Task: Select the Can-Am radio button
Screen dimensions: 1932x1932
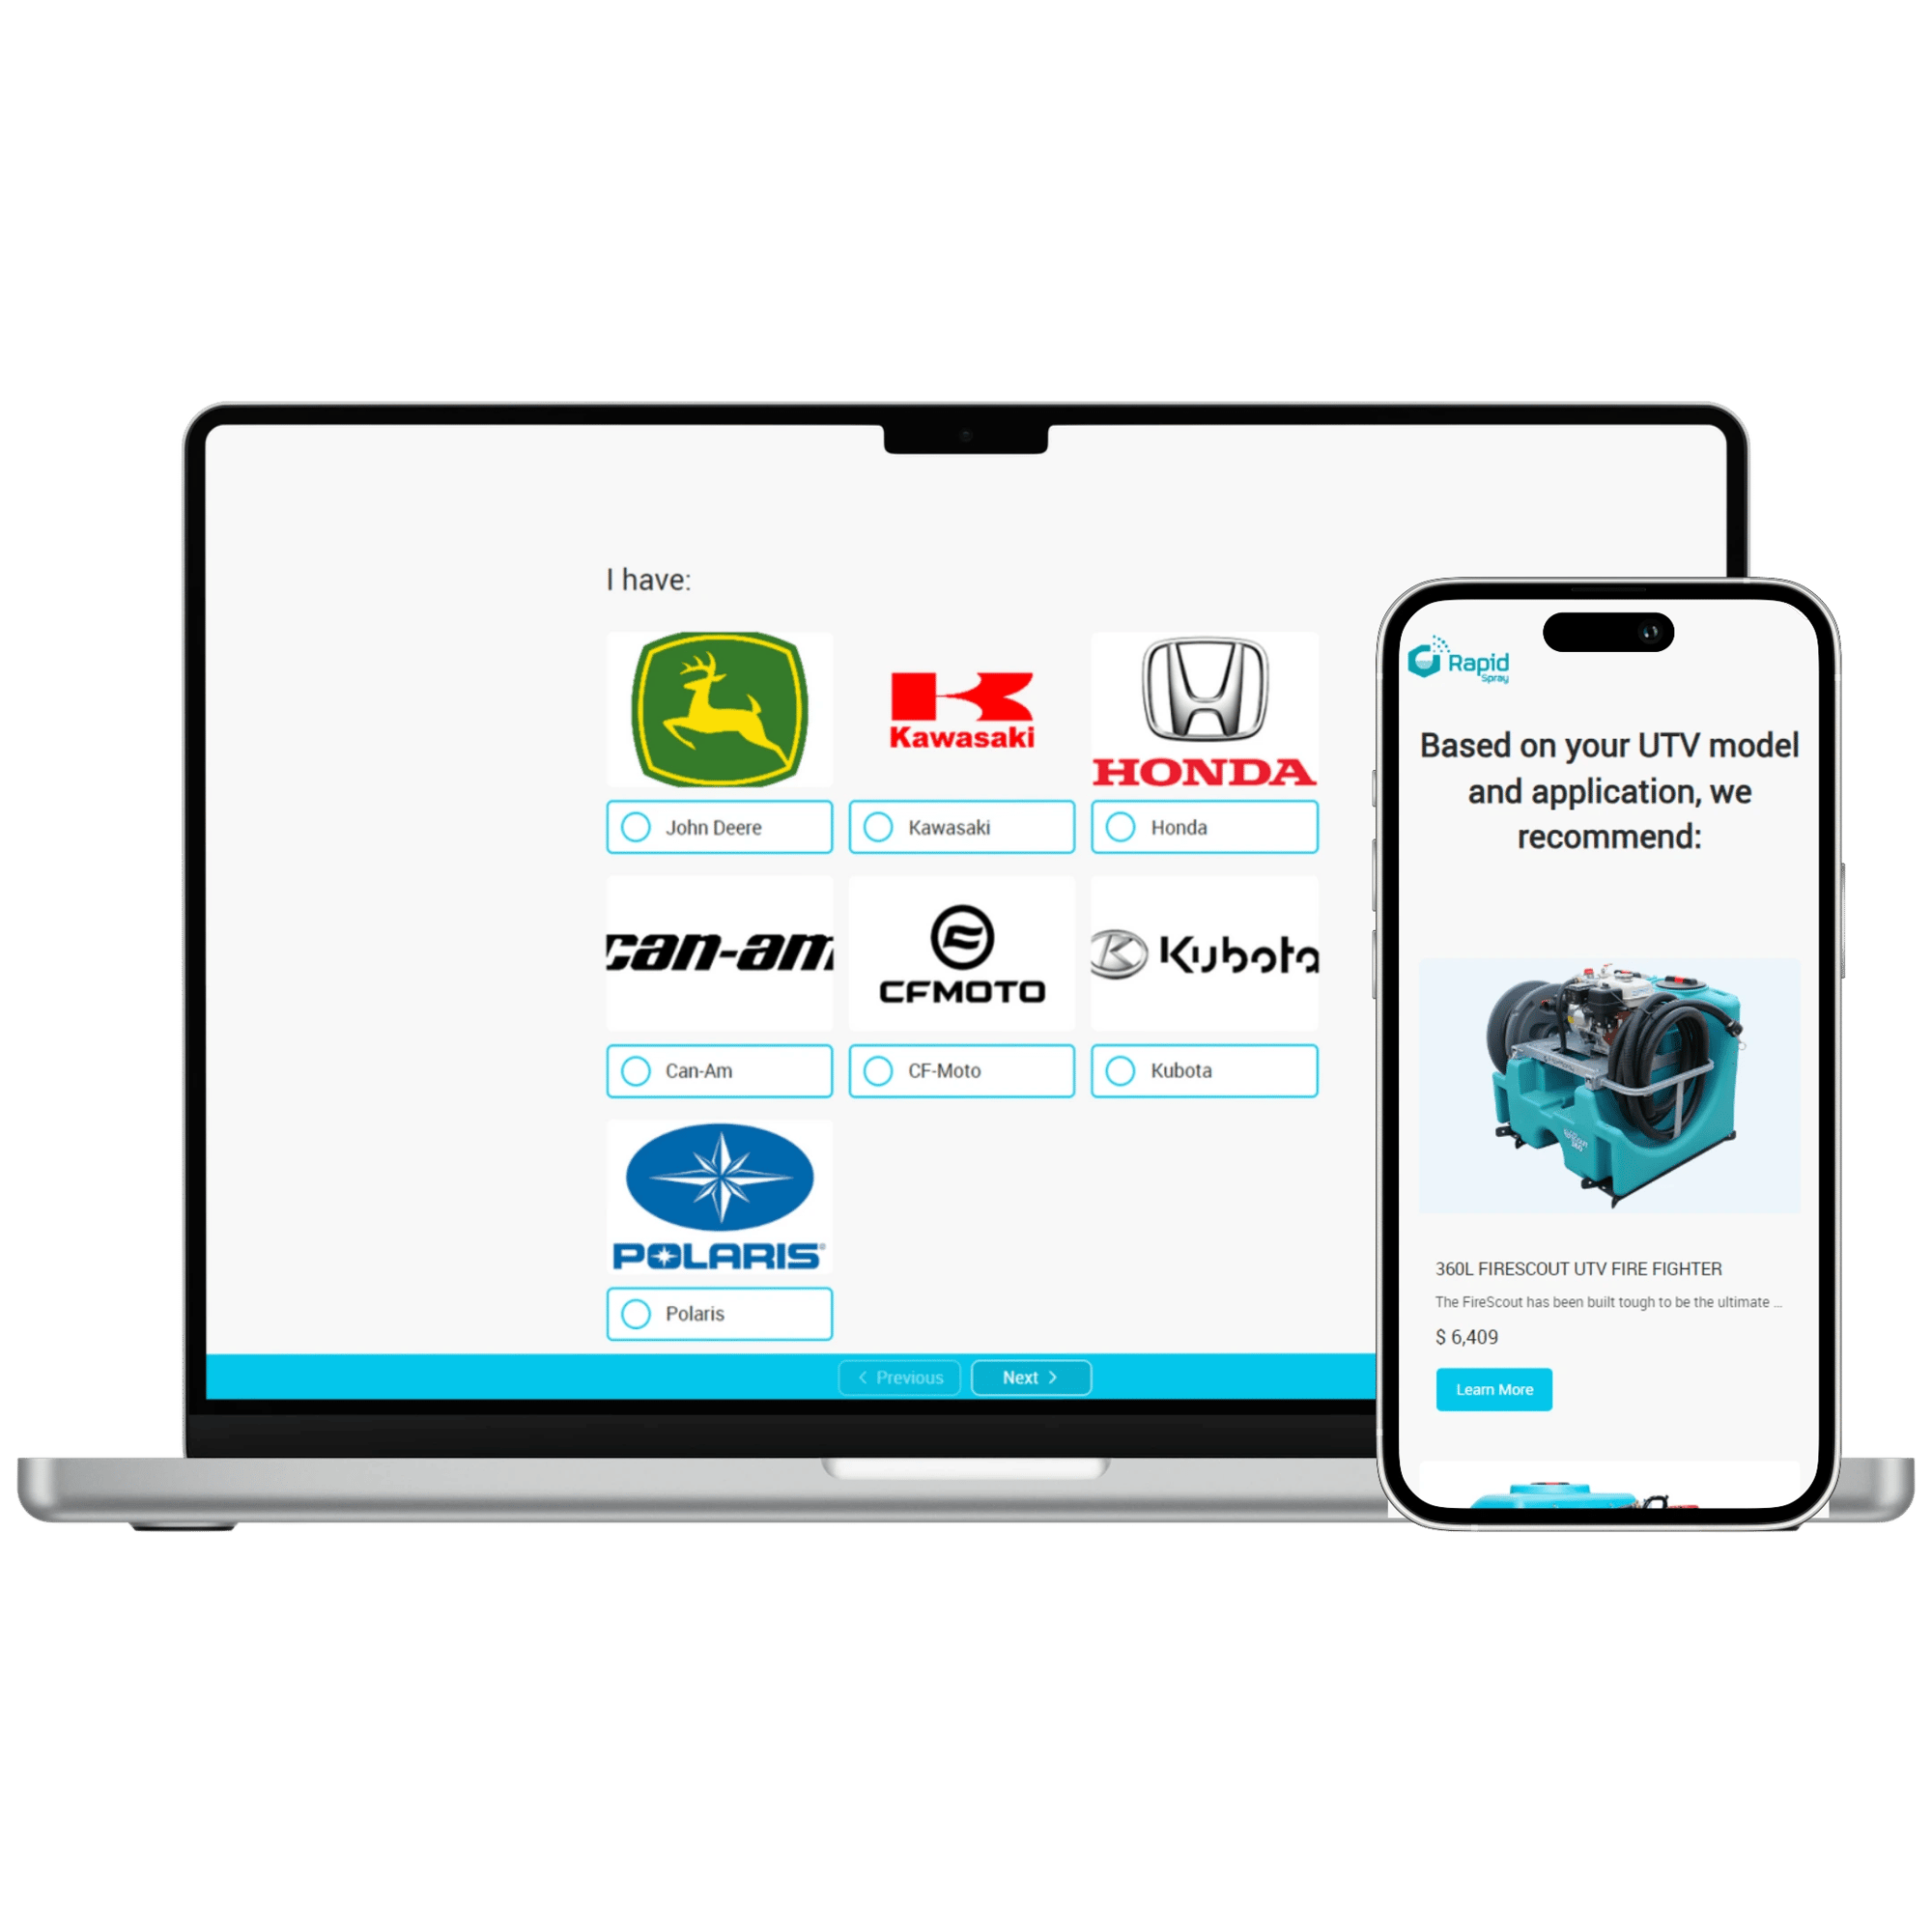Action: pyautogui.click(x=642, y=1066)
